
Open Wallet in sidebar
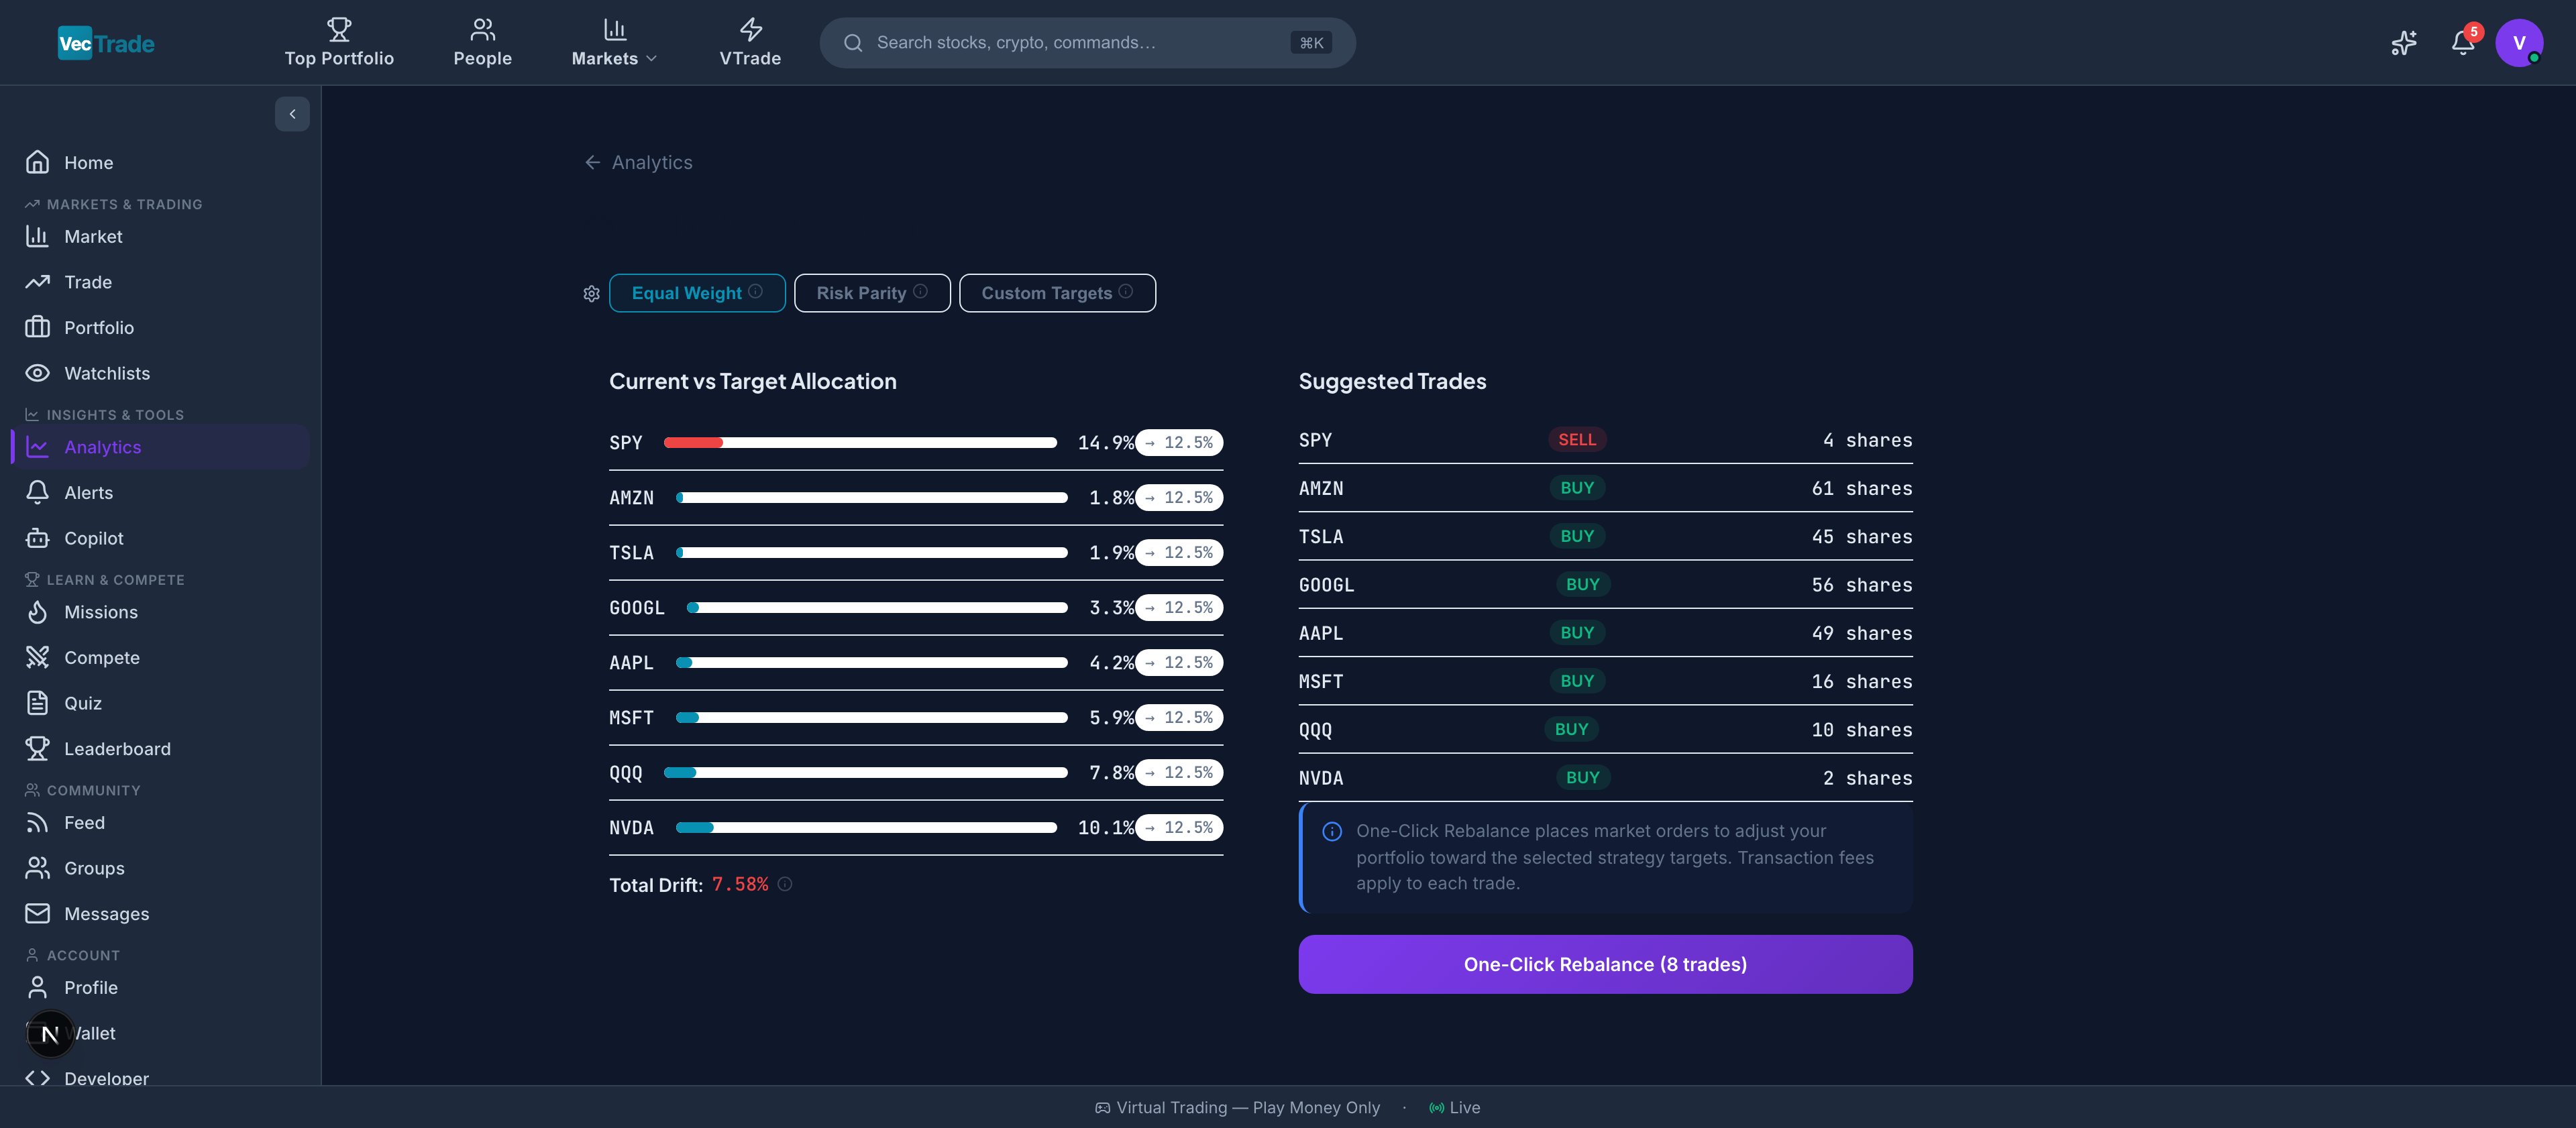[x=160, y=1033]
